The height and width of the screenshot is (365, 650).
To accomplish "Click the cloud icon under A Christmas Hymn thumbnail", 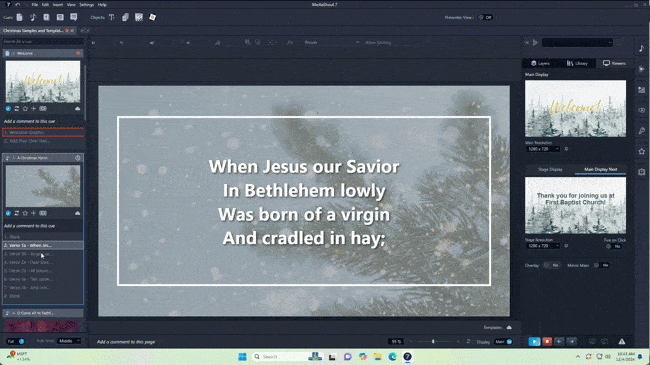I will click(78, 213).
